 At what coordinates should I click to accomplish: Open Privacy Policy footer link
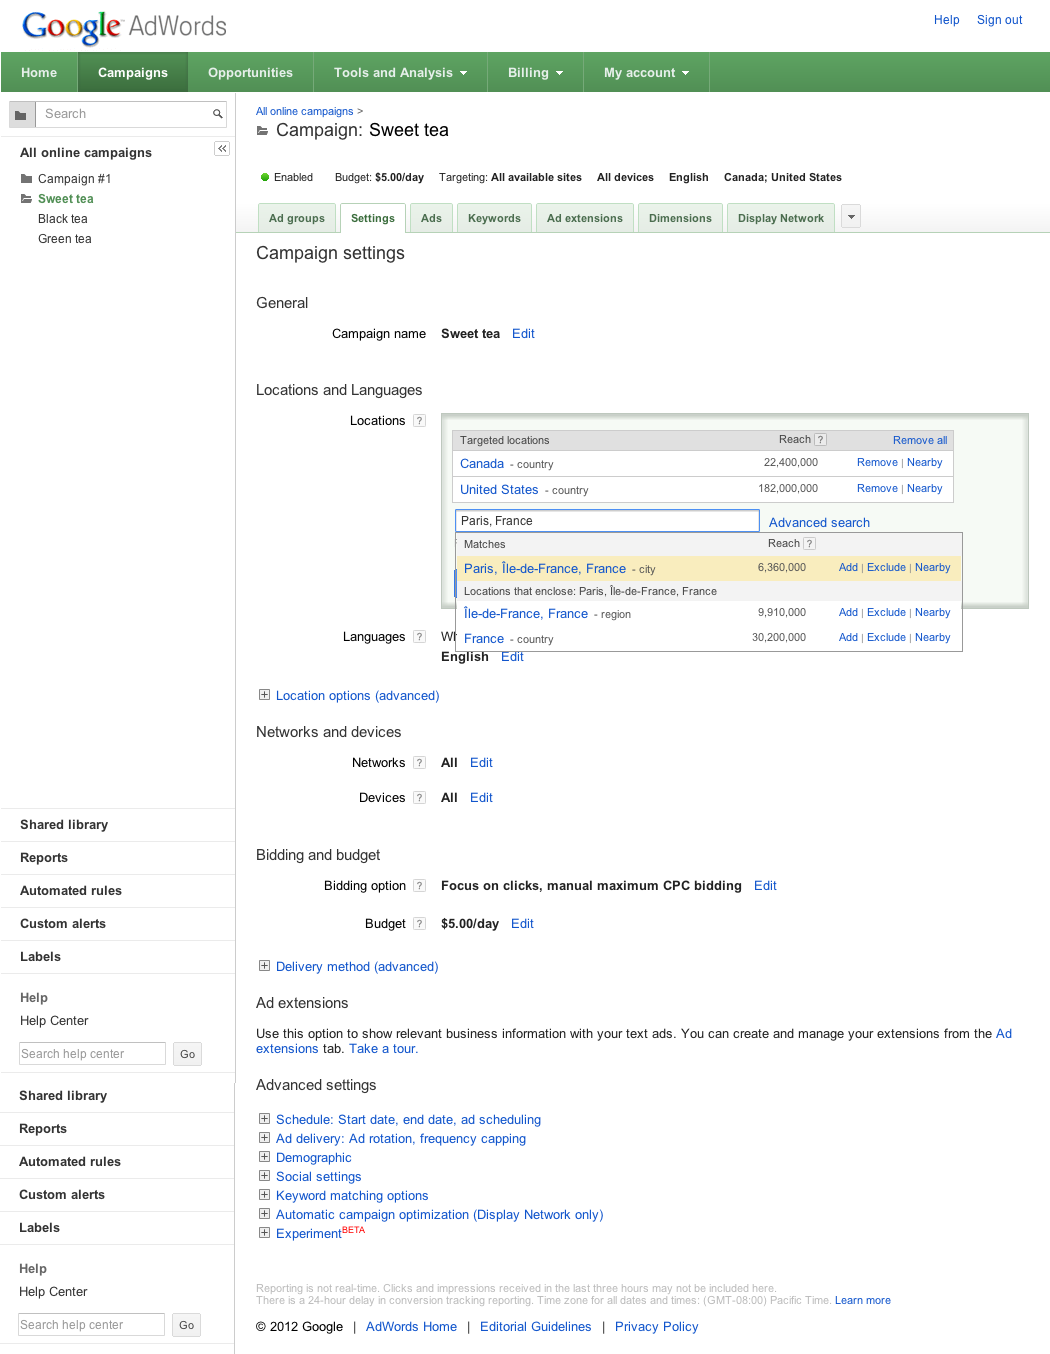656,1327
